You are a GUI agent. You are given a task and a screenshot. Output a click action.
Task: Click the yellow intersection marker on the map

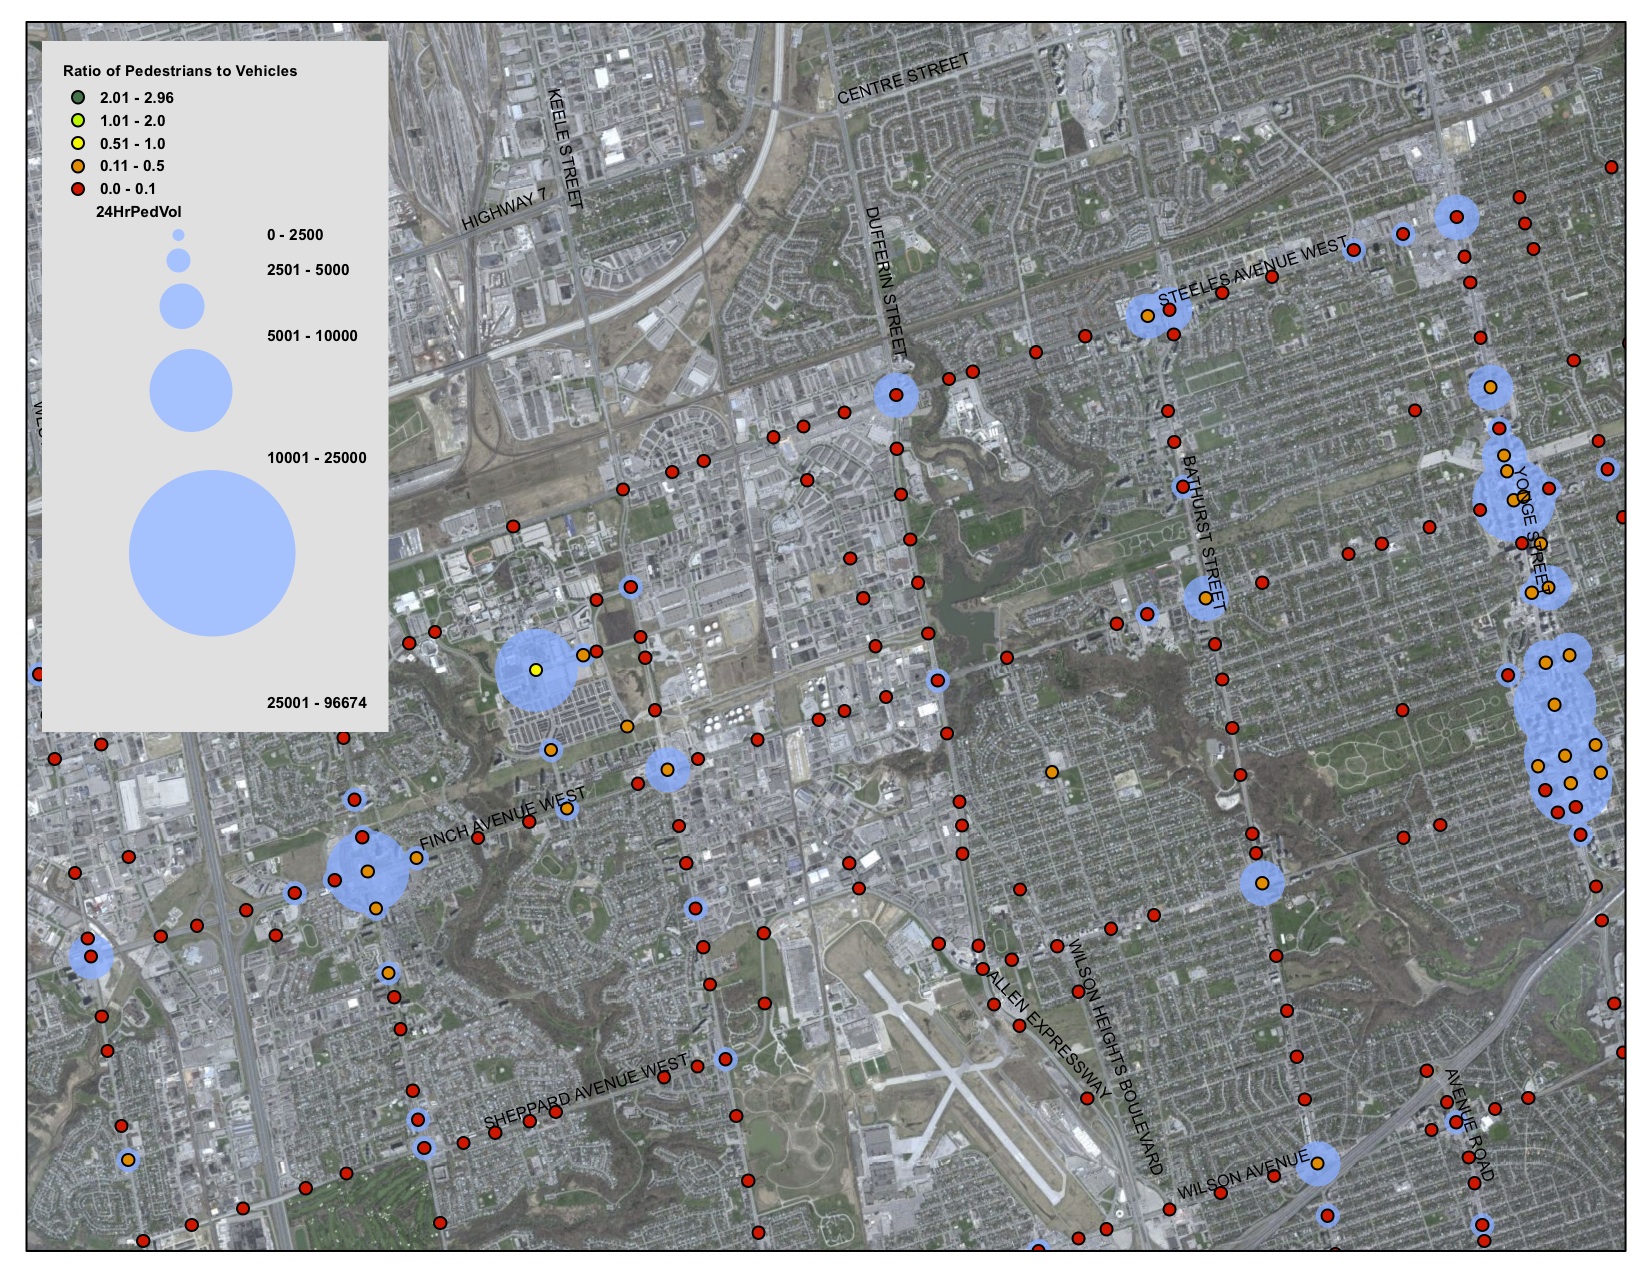535,670
